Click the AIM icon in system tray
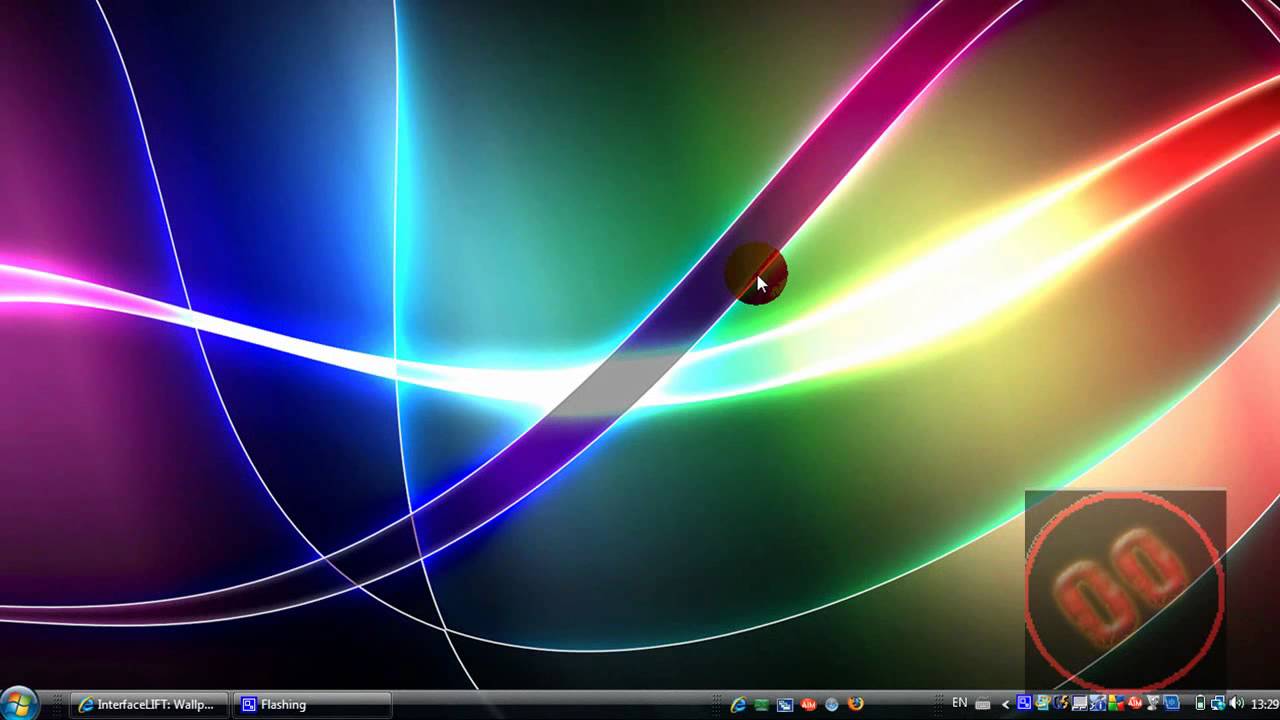1280x720 pixels. [1134, 703]
